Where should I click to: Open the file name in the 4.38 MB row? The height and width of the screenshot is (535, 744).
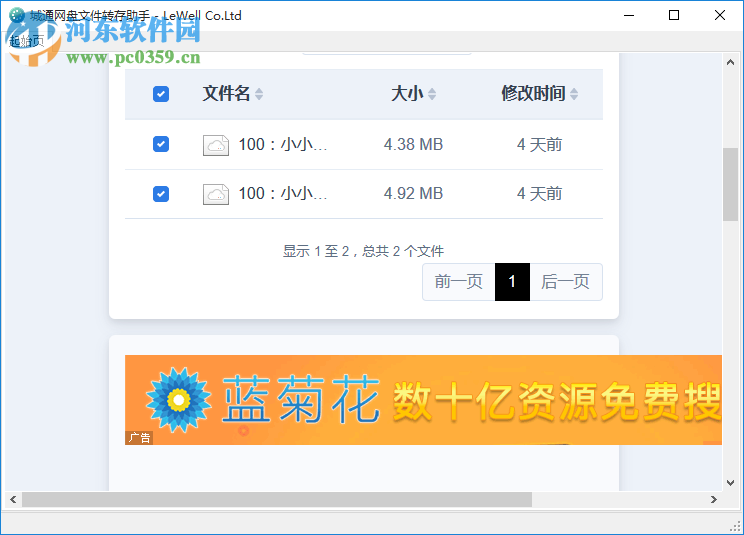coord(283,144)
